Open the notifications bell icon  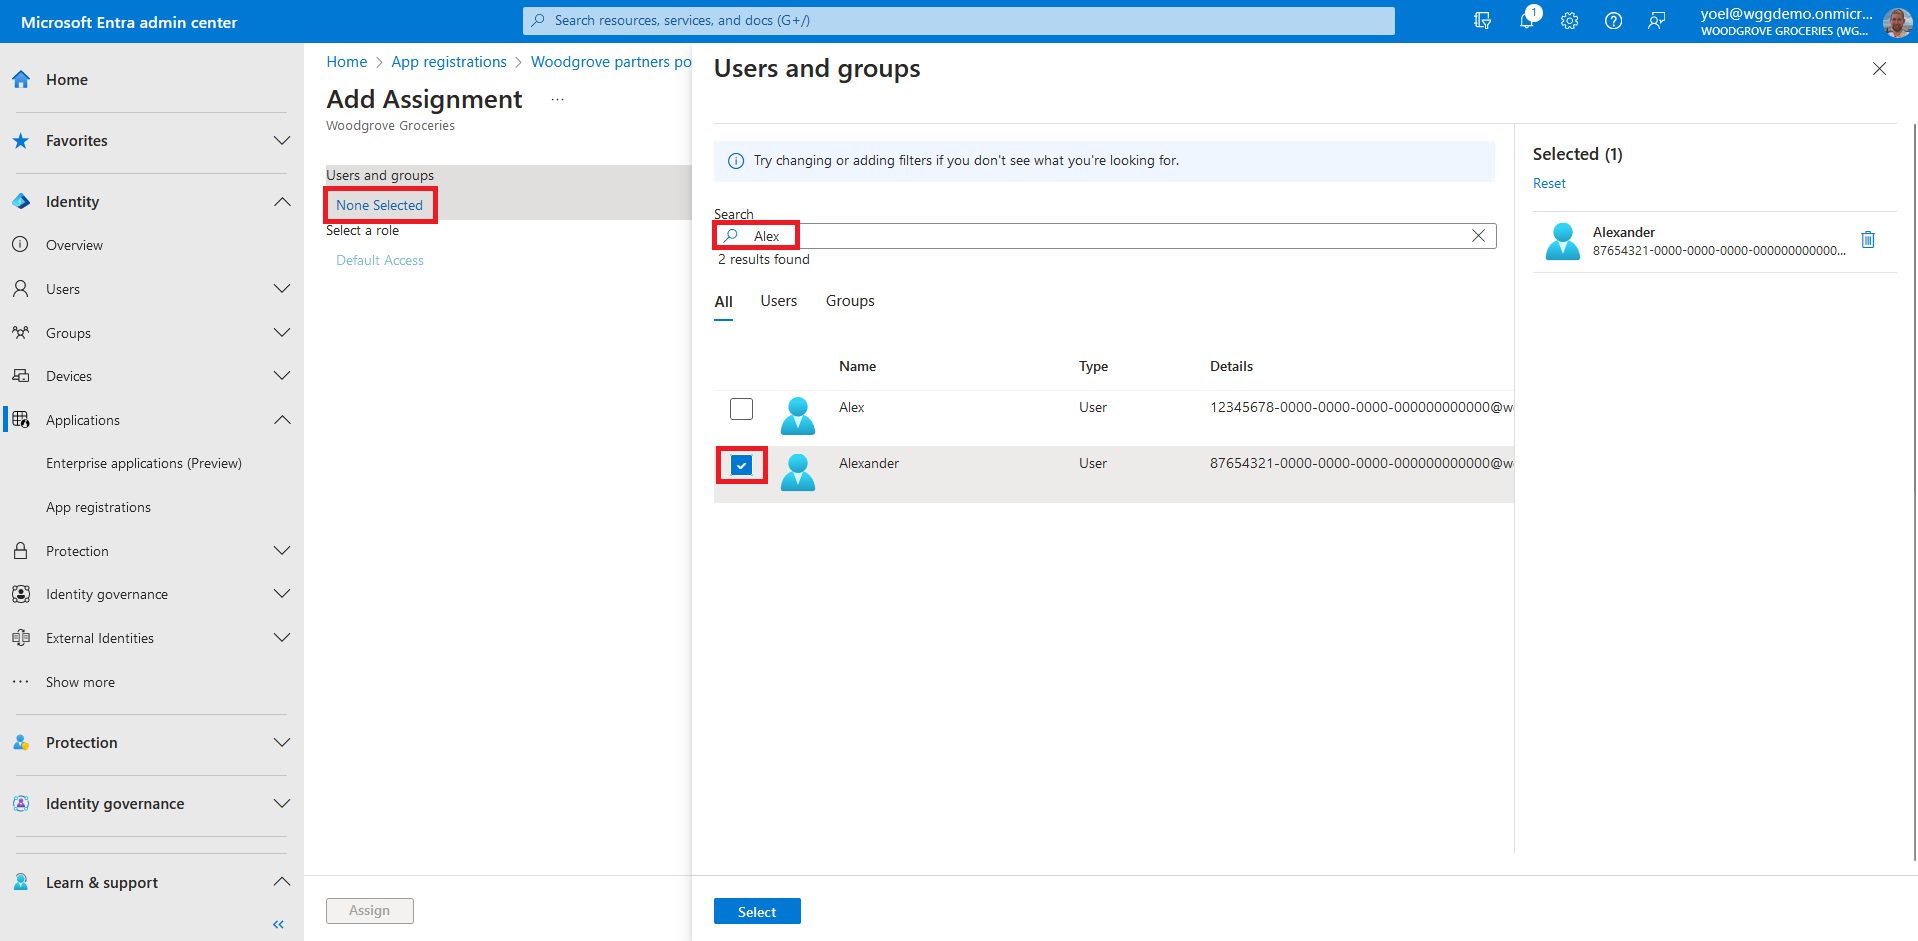(x=1526, y=21)
